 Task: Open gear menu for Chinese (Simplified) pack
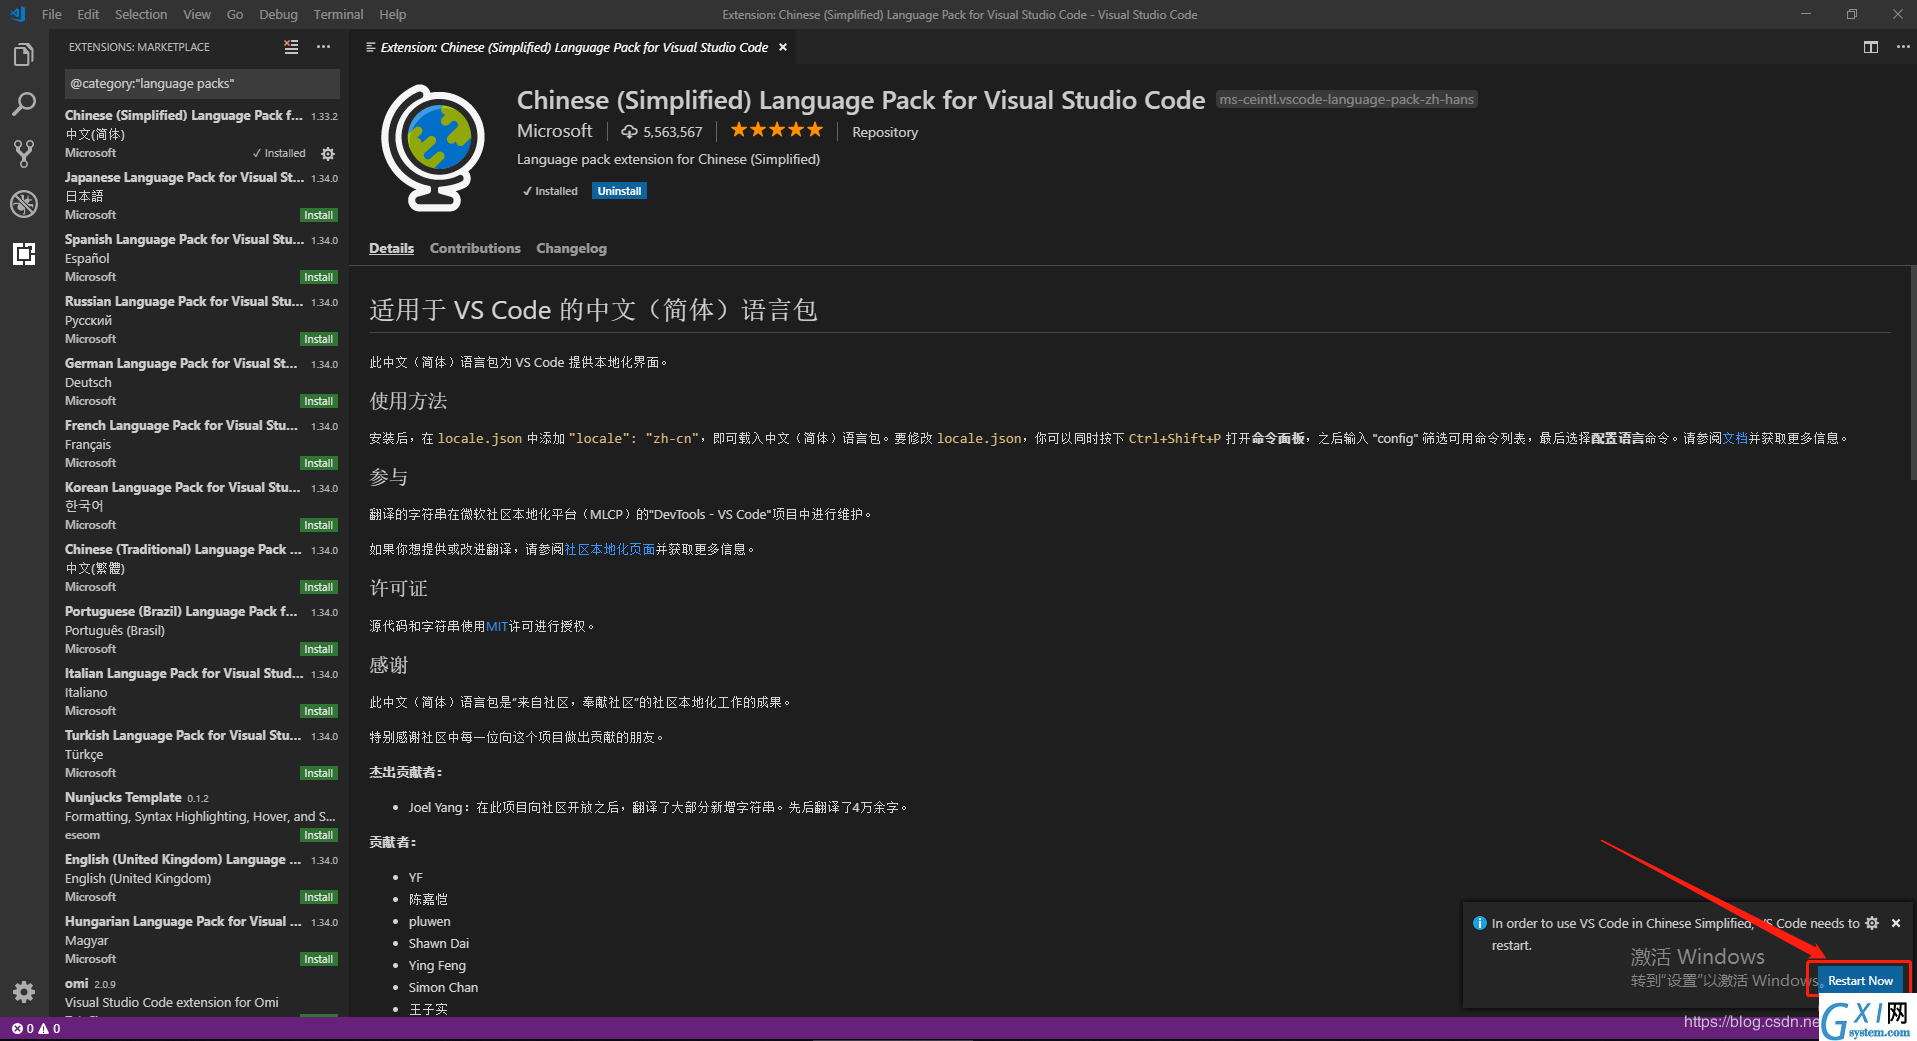(328, 154)
